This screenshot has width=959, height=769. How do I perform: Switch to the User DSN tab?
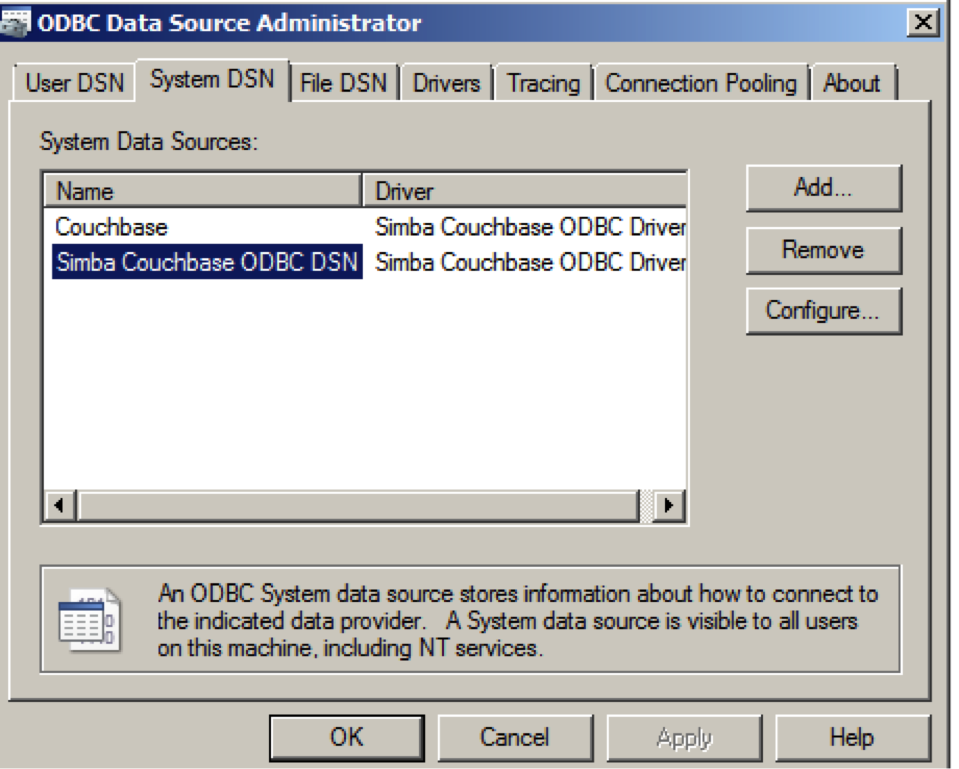point(74,83)
